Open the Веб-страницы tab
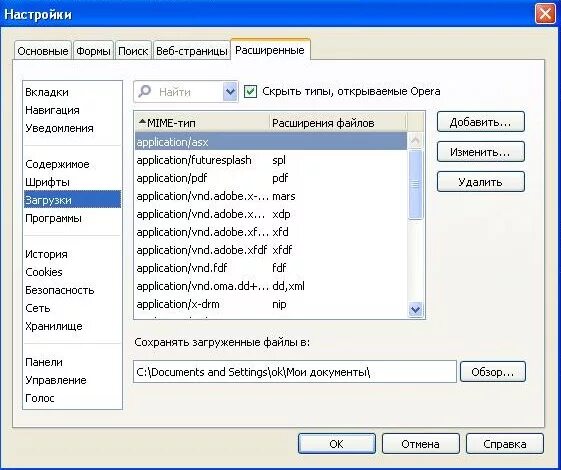 [x=192, y=51]
